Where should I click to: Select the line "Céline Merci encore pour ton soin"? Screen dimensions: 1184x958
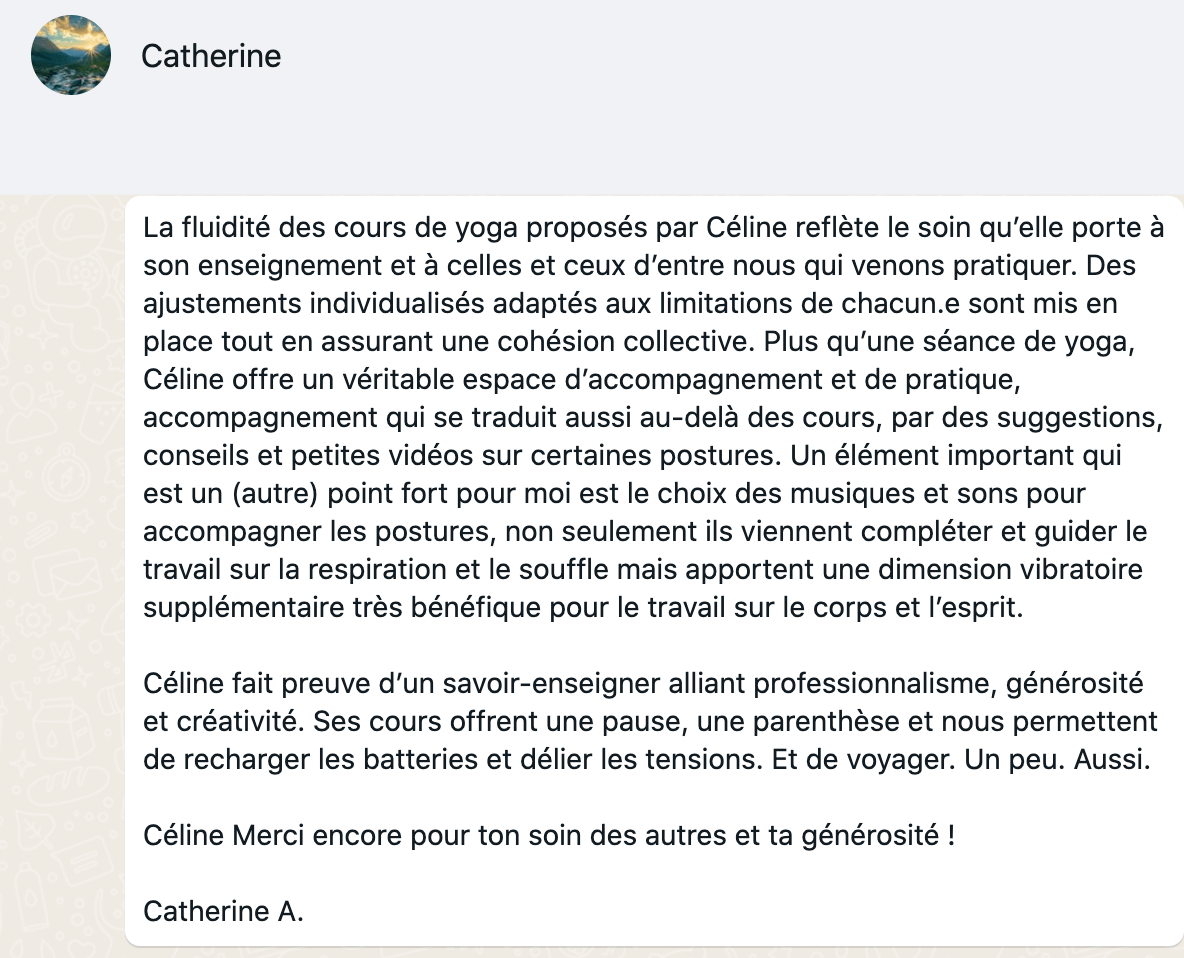tap(549, 836)
